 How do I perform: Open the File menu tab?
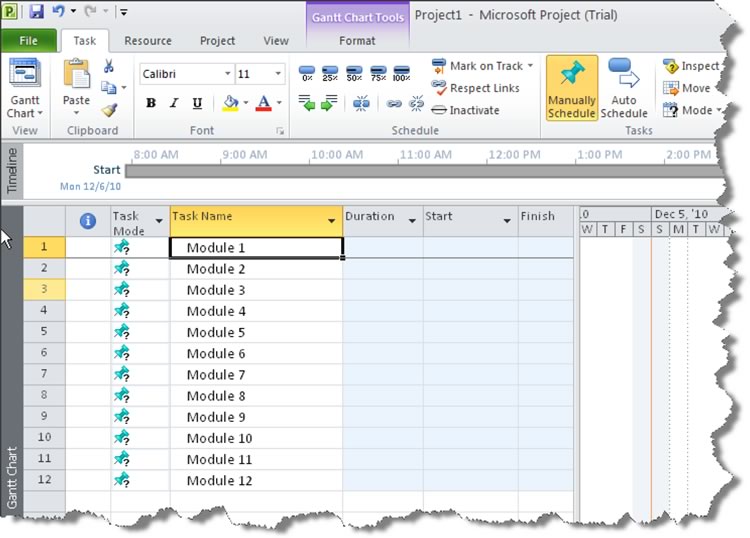coord(28,41)
